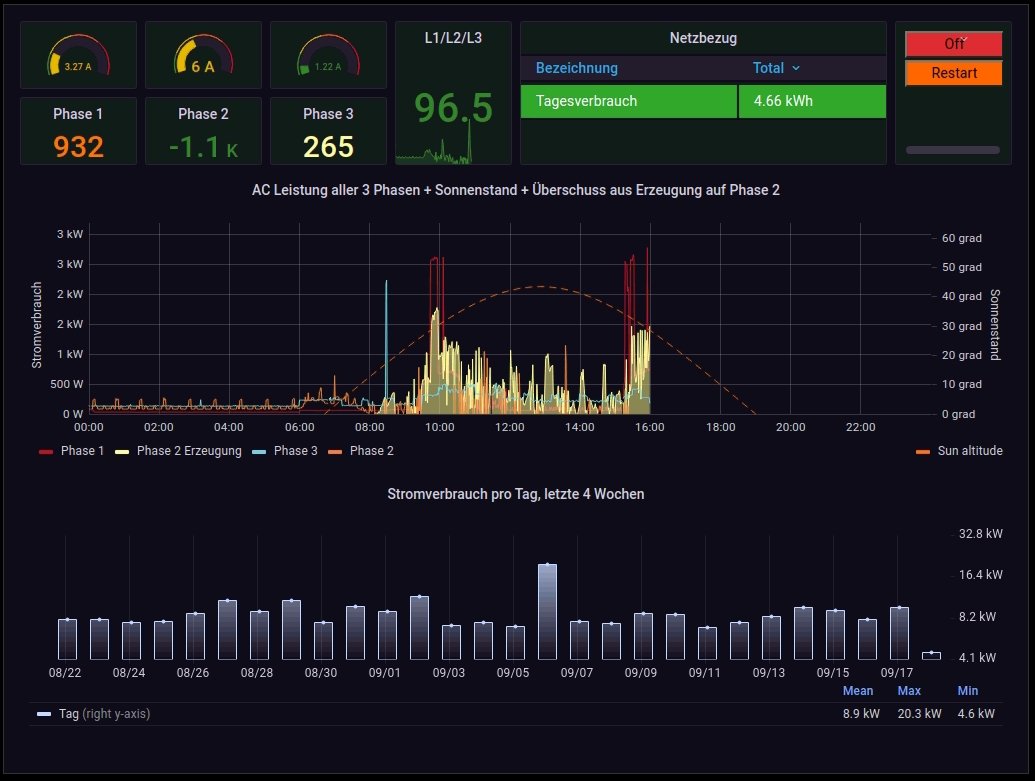Sort table by the Bezeichnung column header
Viewport: 1035px width, 781px height.
(577, 68)
